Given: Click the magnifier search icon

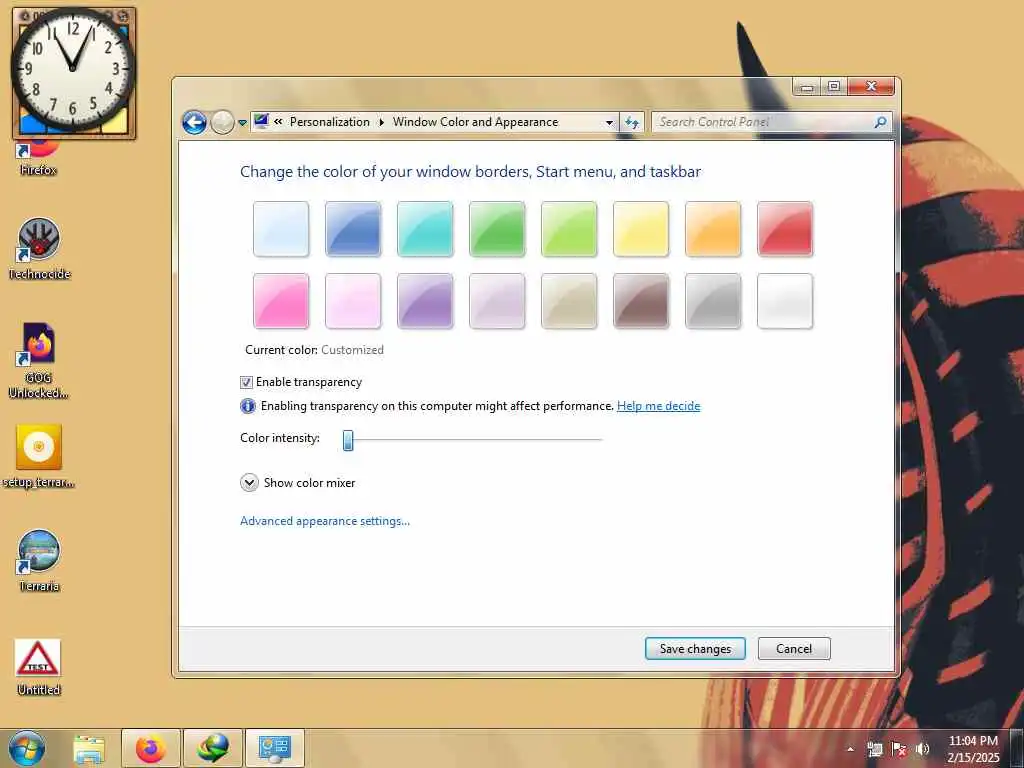Looking at the screenshot, I should 880,122.
